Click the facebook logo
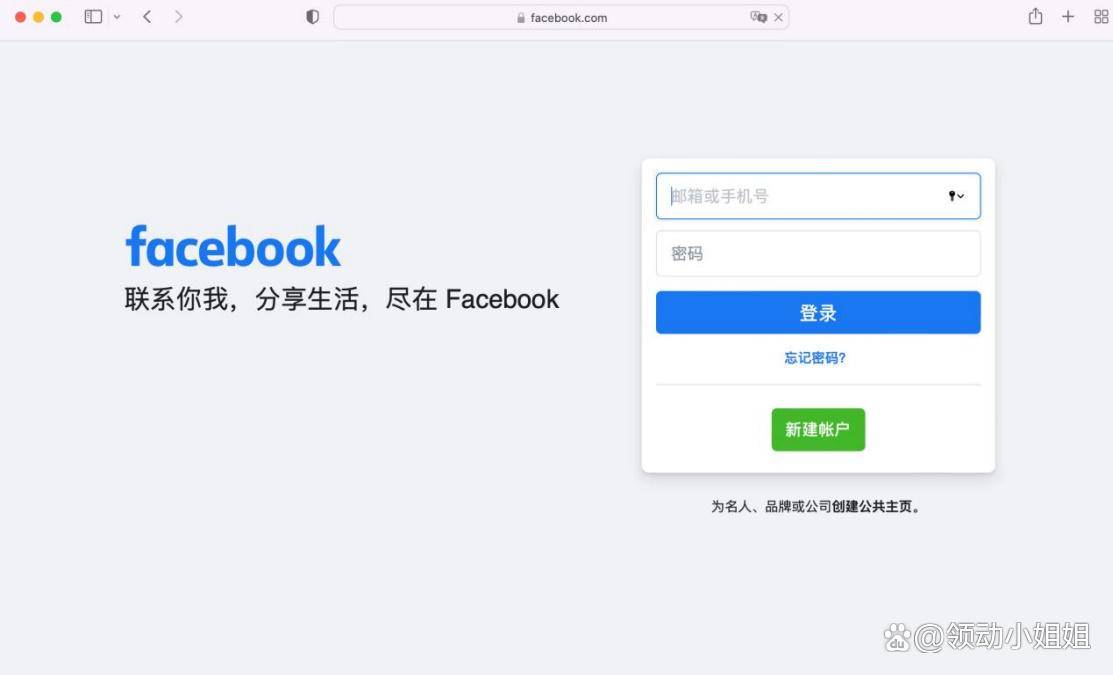Viewport: 1113px width, 675px height. [234, 246]
